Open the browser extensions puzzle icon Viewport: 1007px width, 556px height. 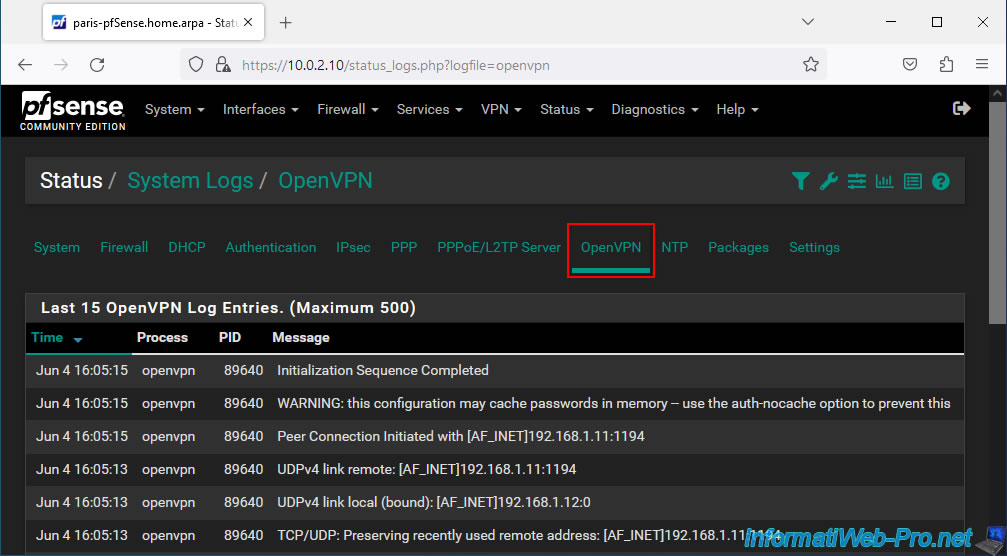coord(946,64)
